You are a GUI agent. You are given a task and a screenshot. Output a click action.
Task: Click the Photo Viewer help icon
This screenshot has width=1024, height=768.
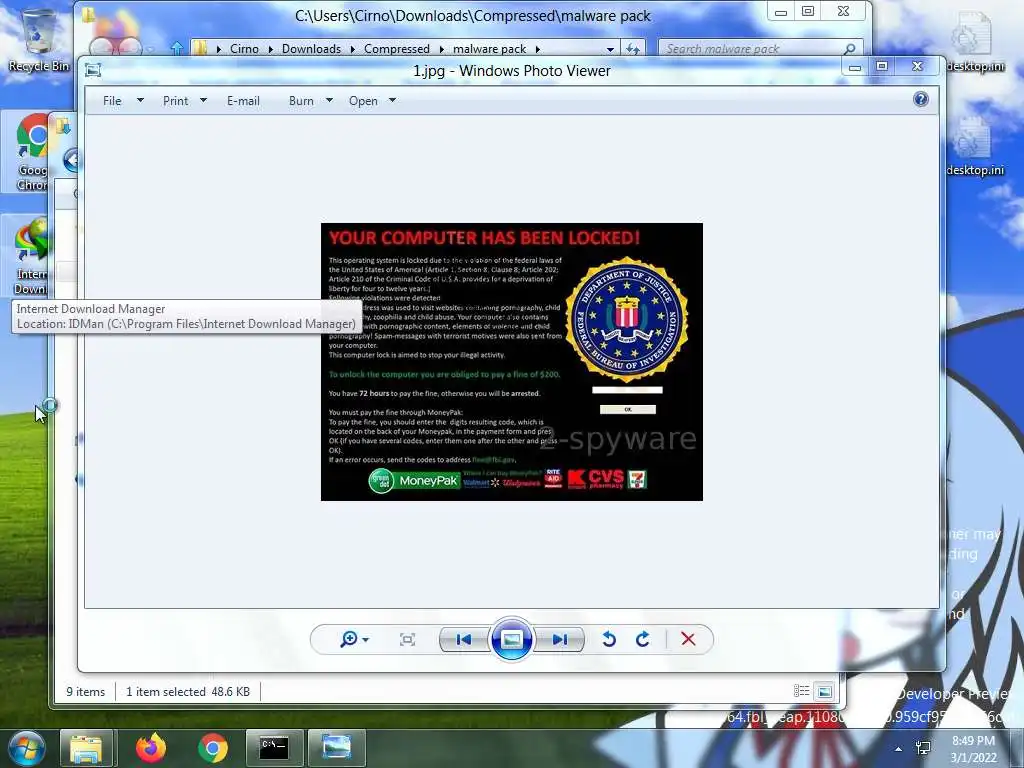pos(921,99)
